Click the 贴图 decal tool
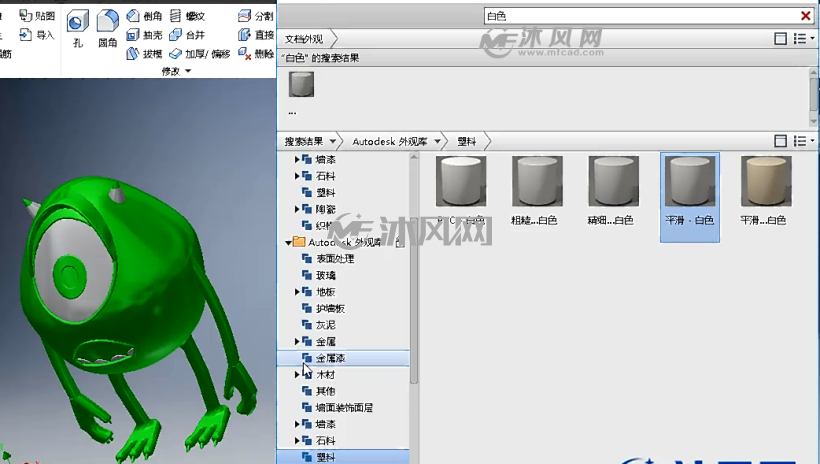Image resolution: width=820 pixels, height=464 pixels. (37, 16)
